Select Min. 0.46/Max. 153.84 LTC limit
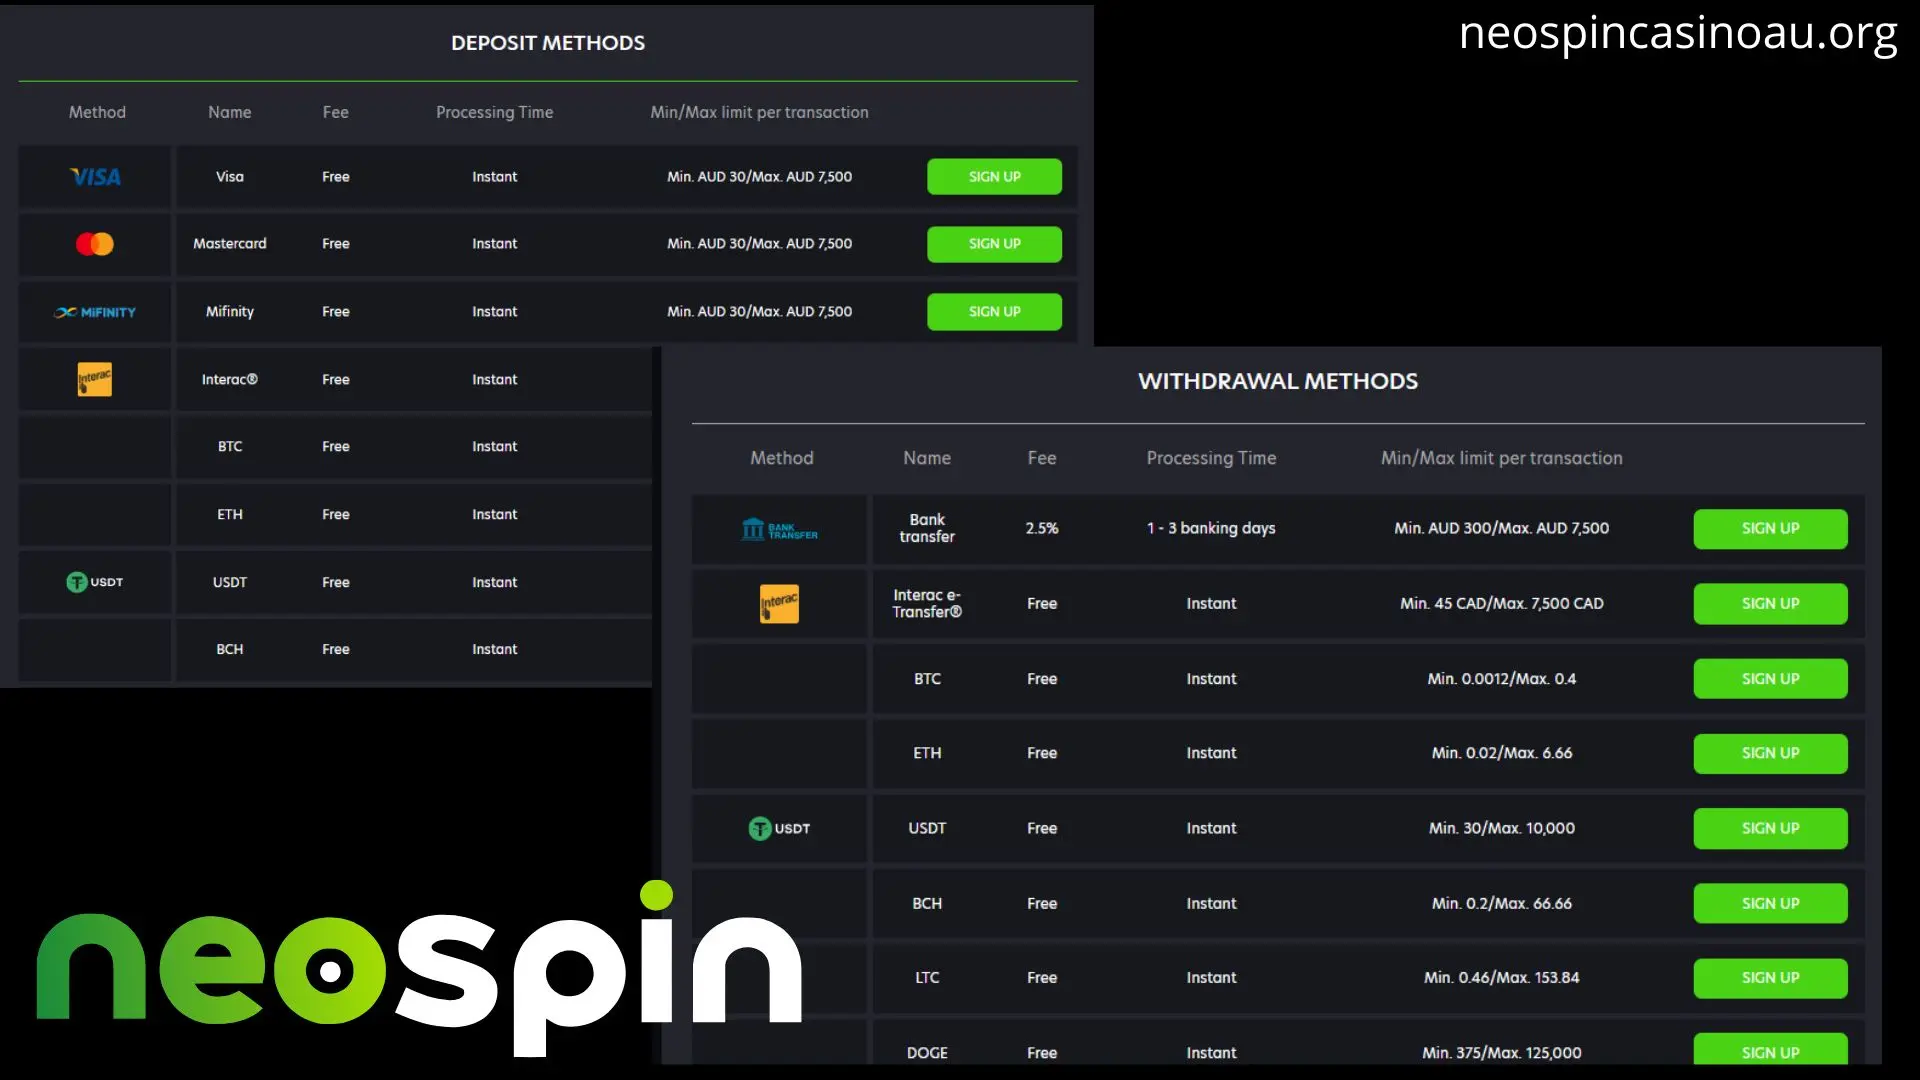Image resolution: width=1920 pixels, height=1080 pixels. click(x=1501, y=978)
